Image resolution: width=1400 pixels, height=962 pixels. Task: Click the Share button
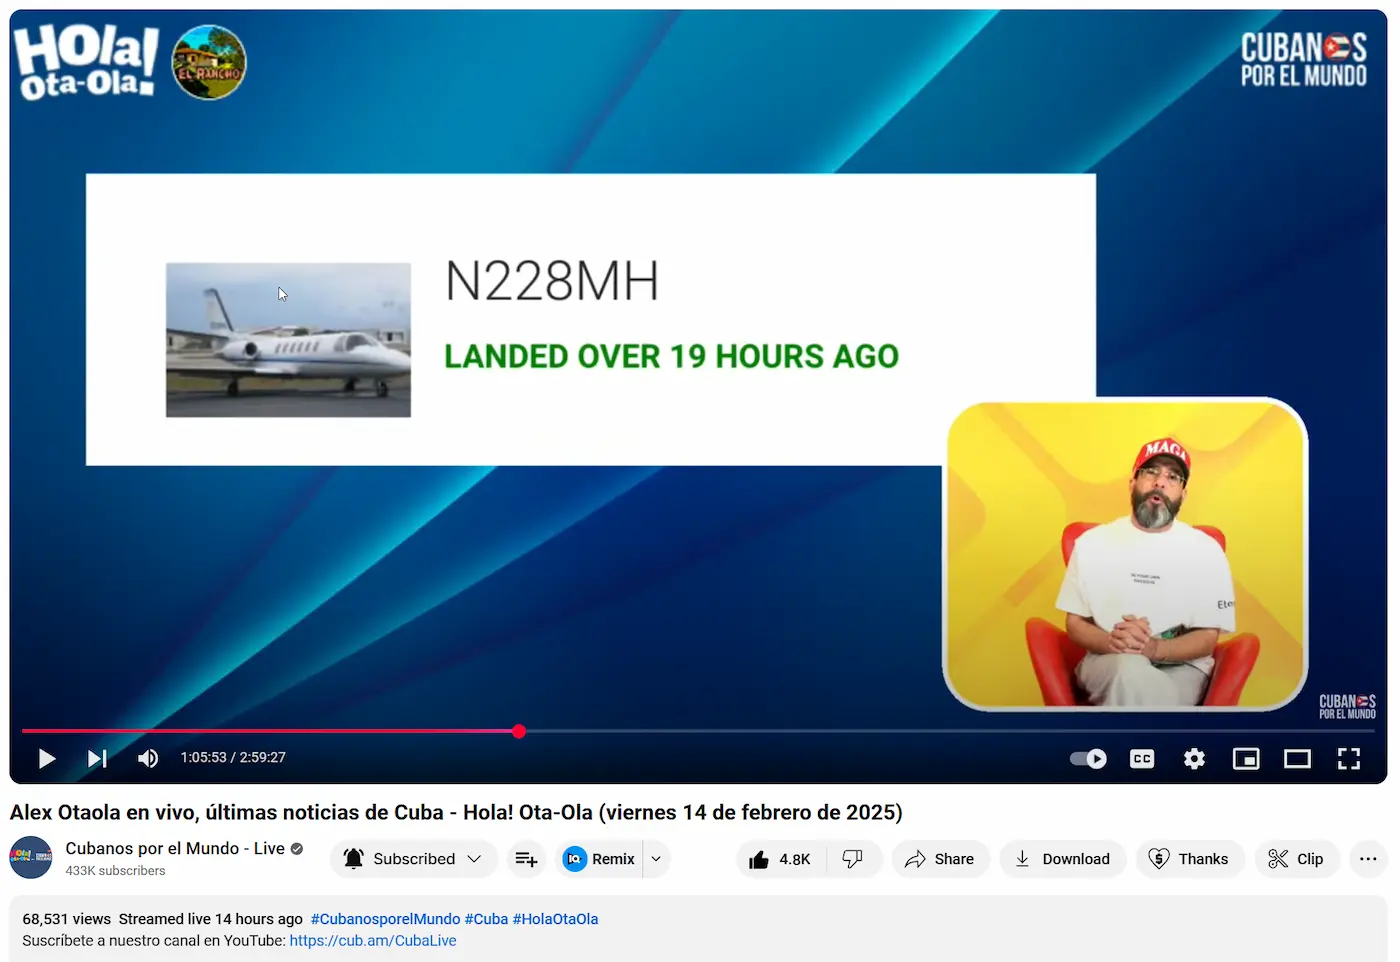coord(940,859)
